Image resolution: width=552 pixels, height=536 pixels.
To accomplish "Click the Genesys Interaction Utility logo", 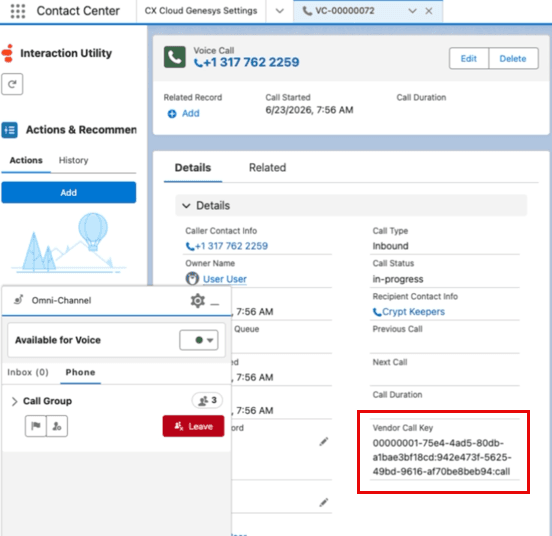I will click(8, 53).
